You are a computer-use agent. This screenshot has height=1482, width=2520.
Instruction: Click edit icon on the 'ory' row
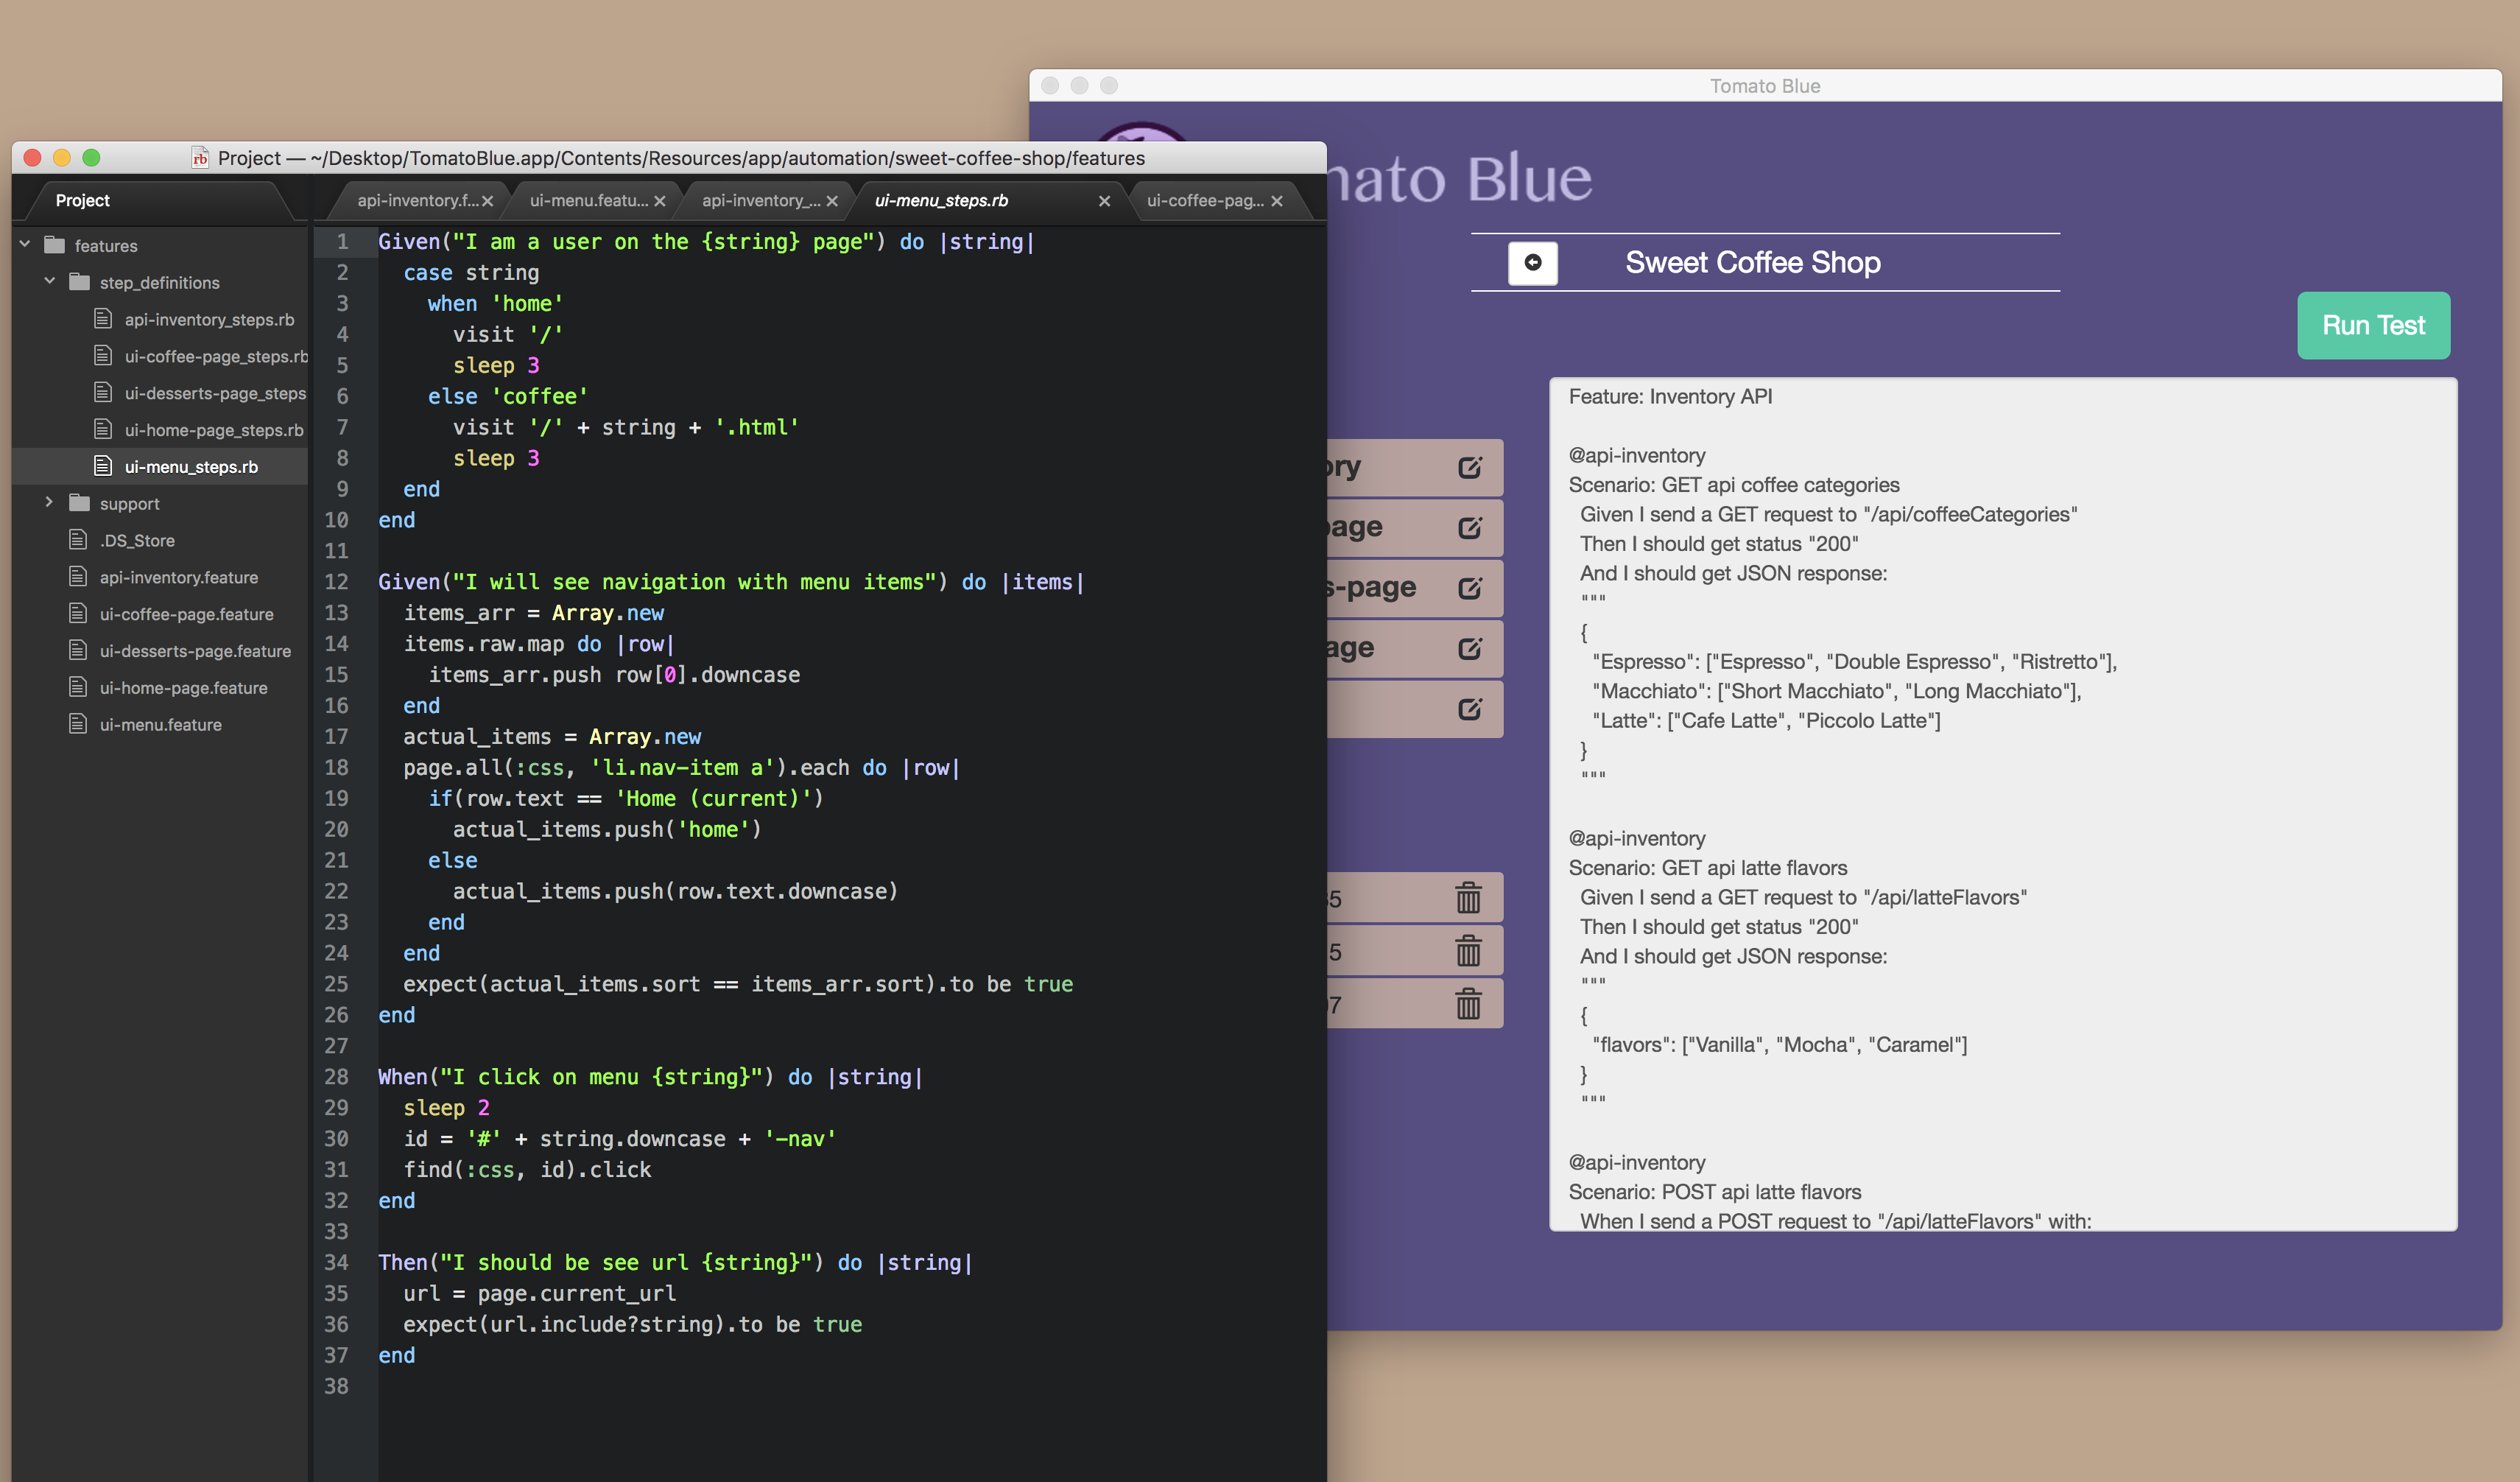point(1469,467)
